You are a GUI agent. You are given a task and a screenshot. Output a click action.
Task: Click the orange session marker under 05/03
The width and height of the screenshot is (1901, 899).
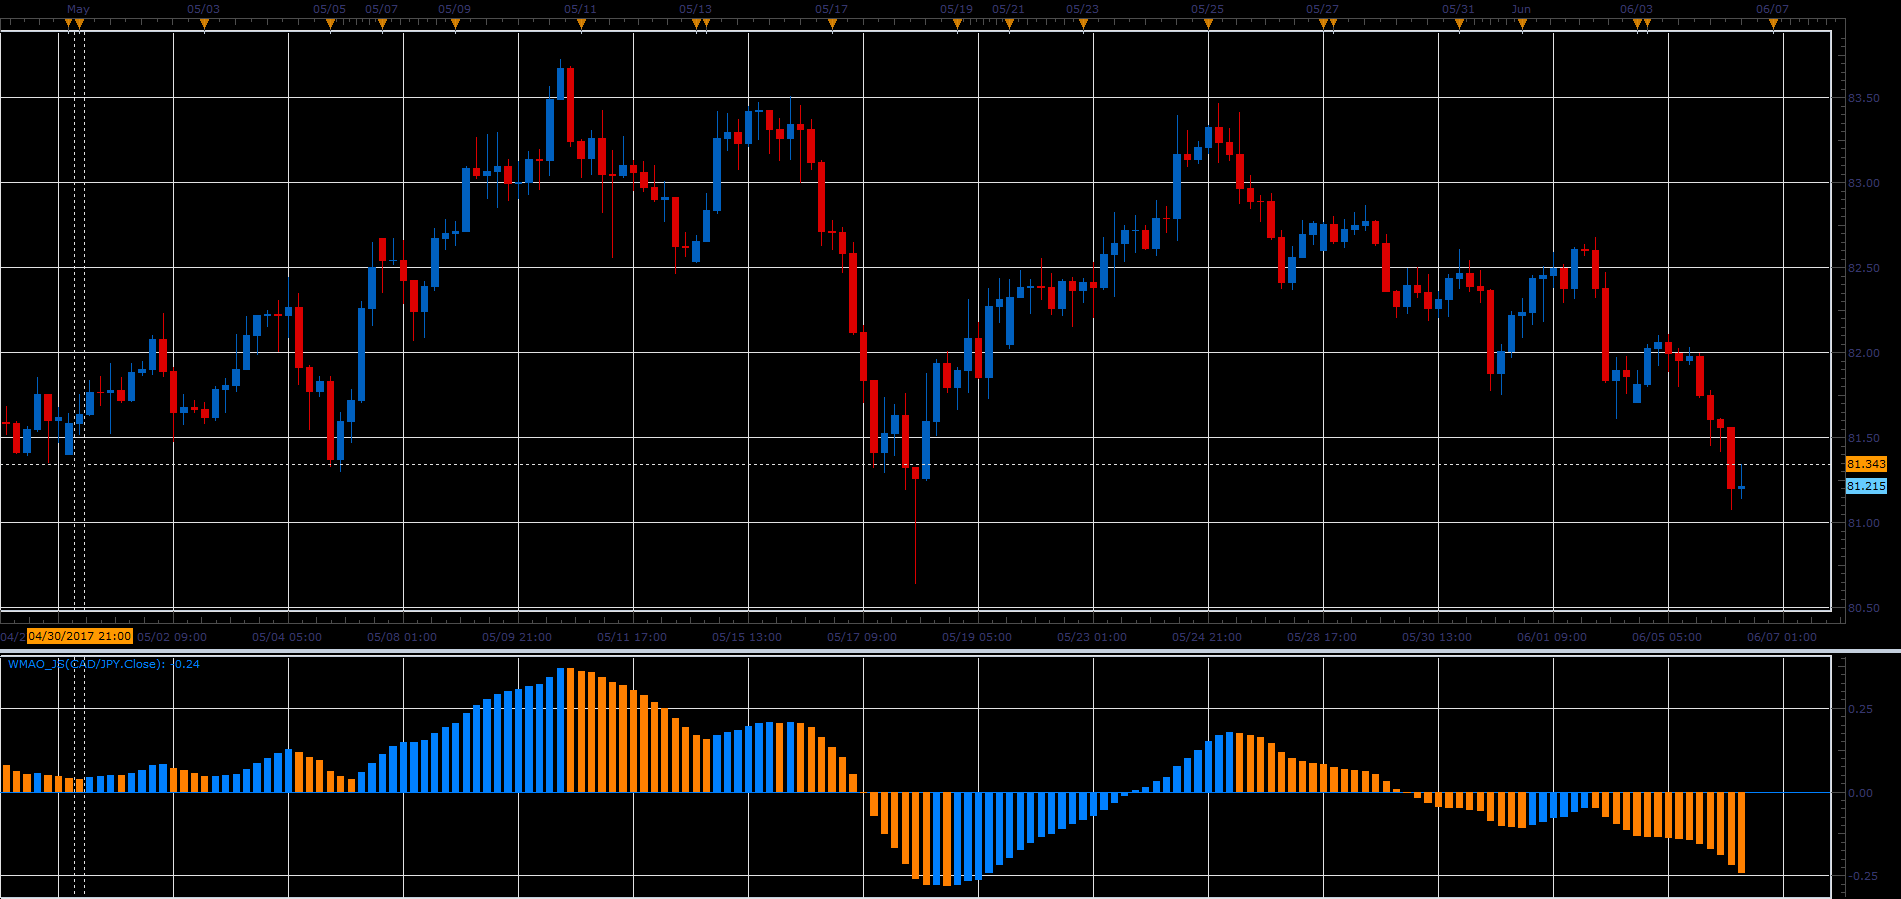[204, 24]
